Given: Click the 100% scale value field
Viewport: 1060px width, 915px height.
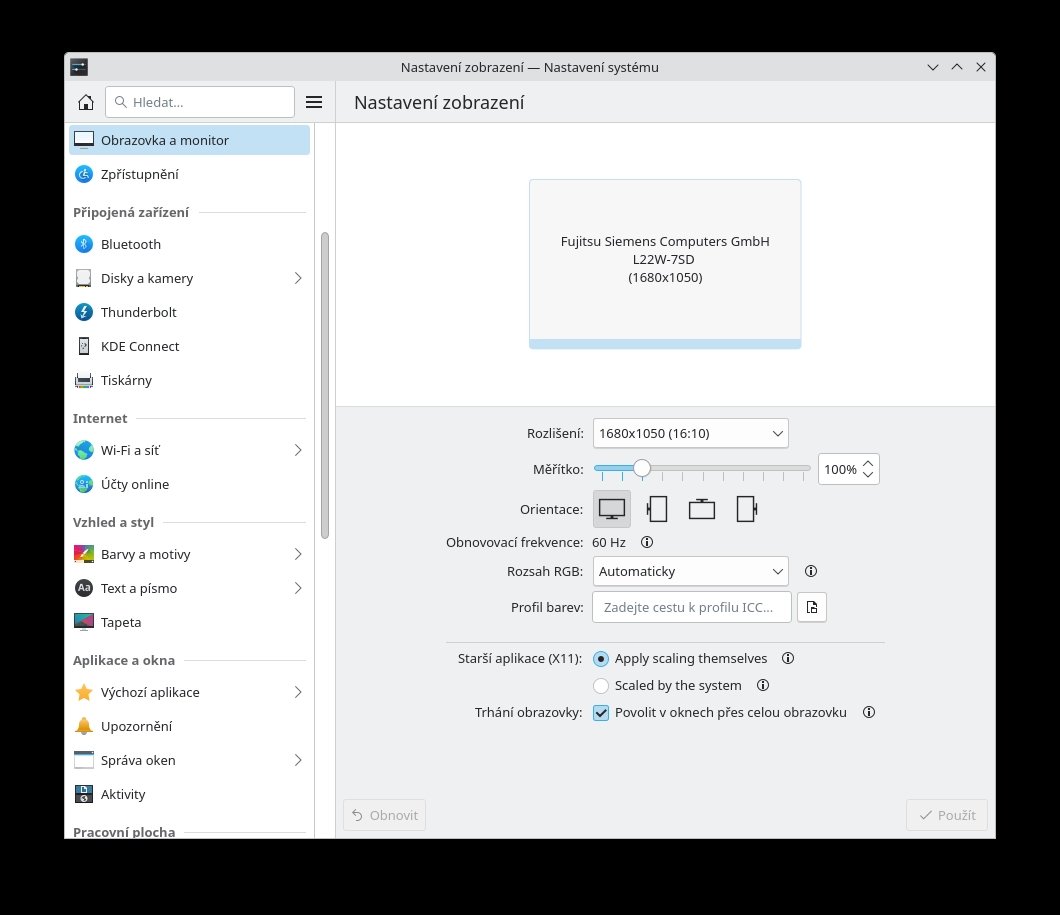Looking at the screenshot, I should (840, 469).
